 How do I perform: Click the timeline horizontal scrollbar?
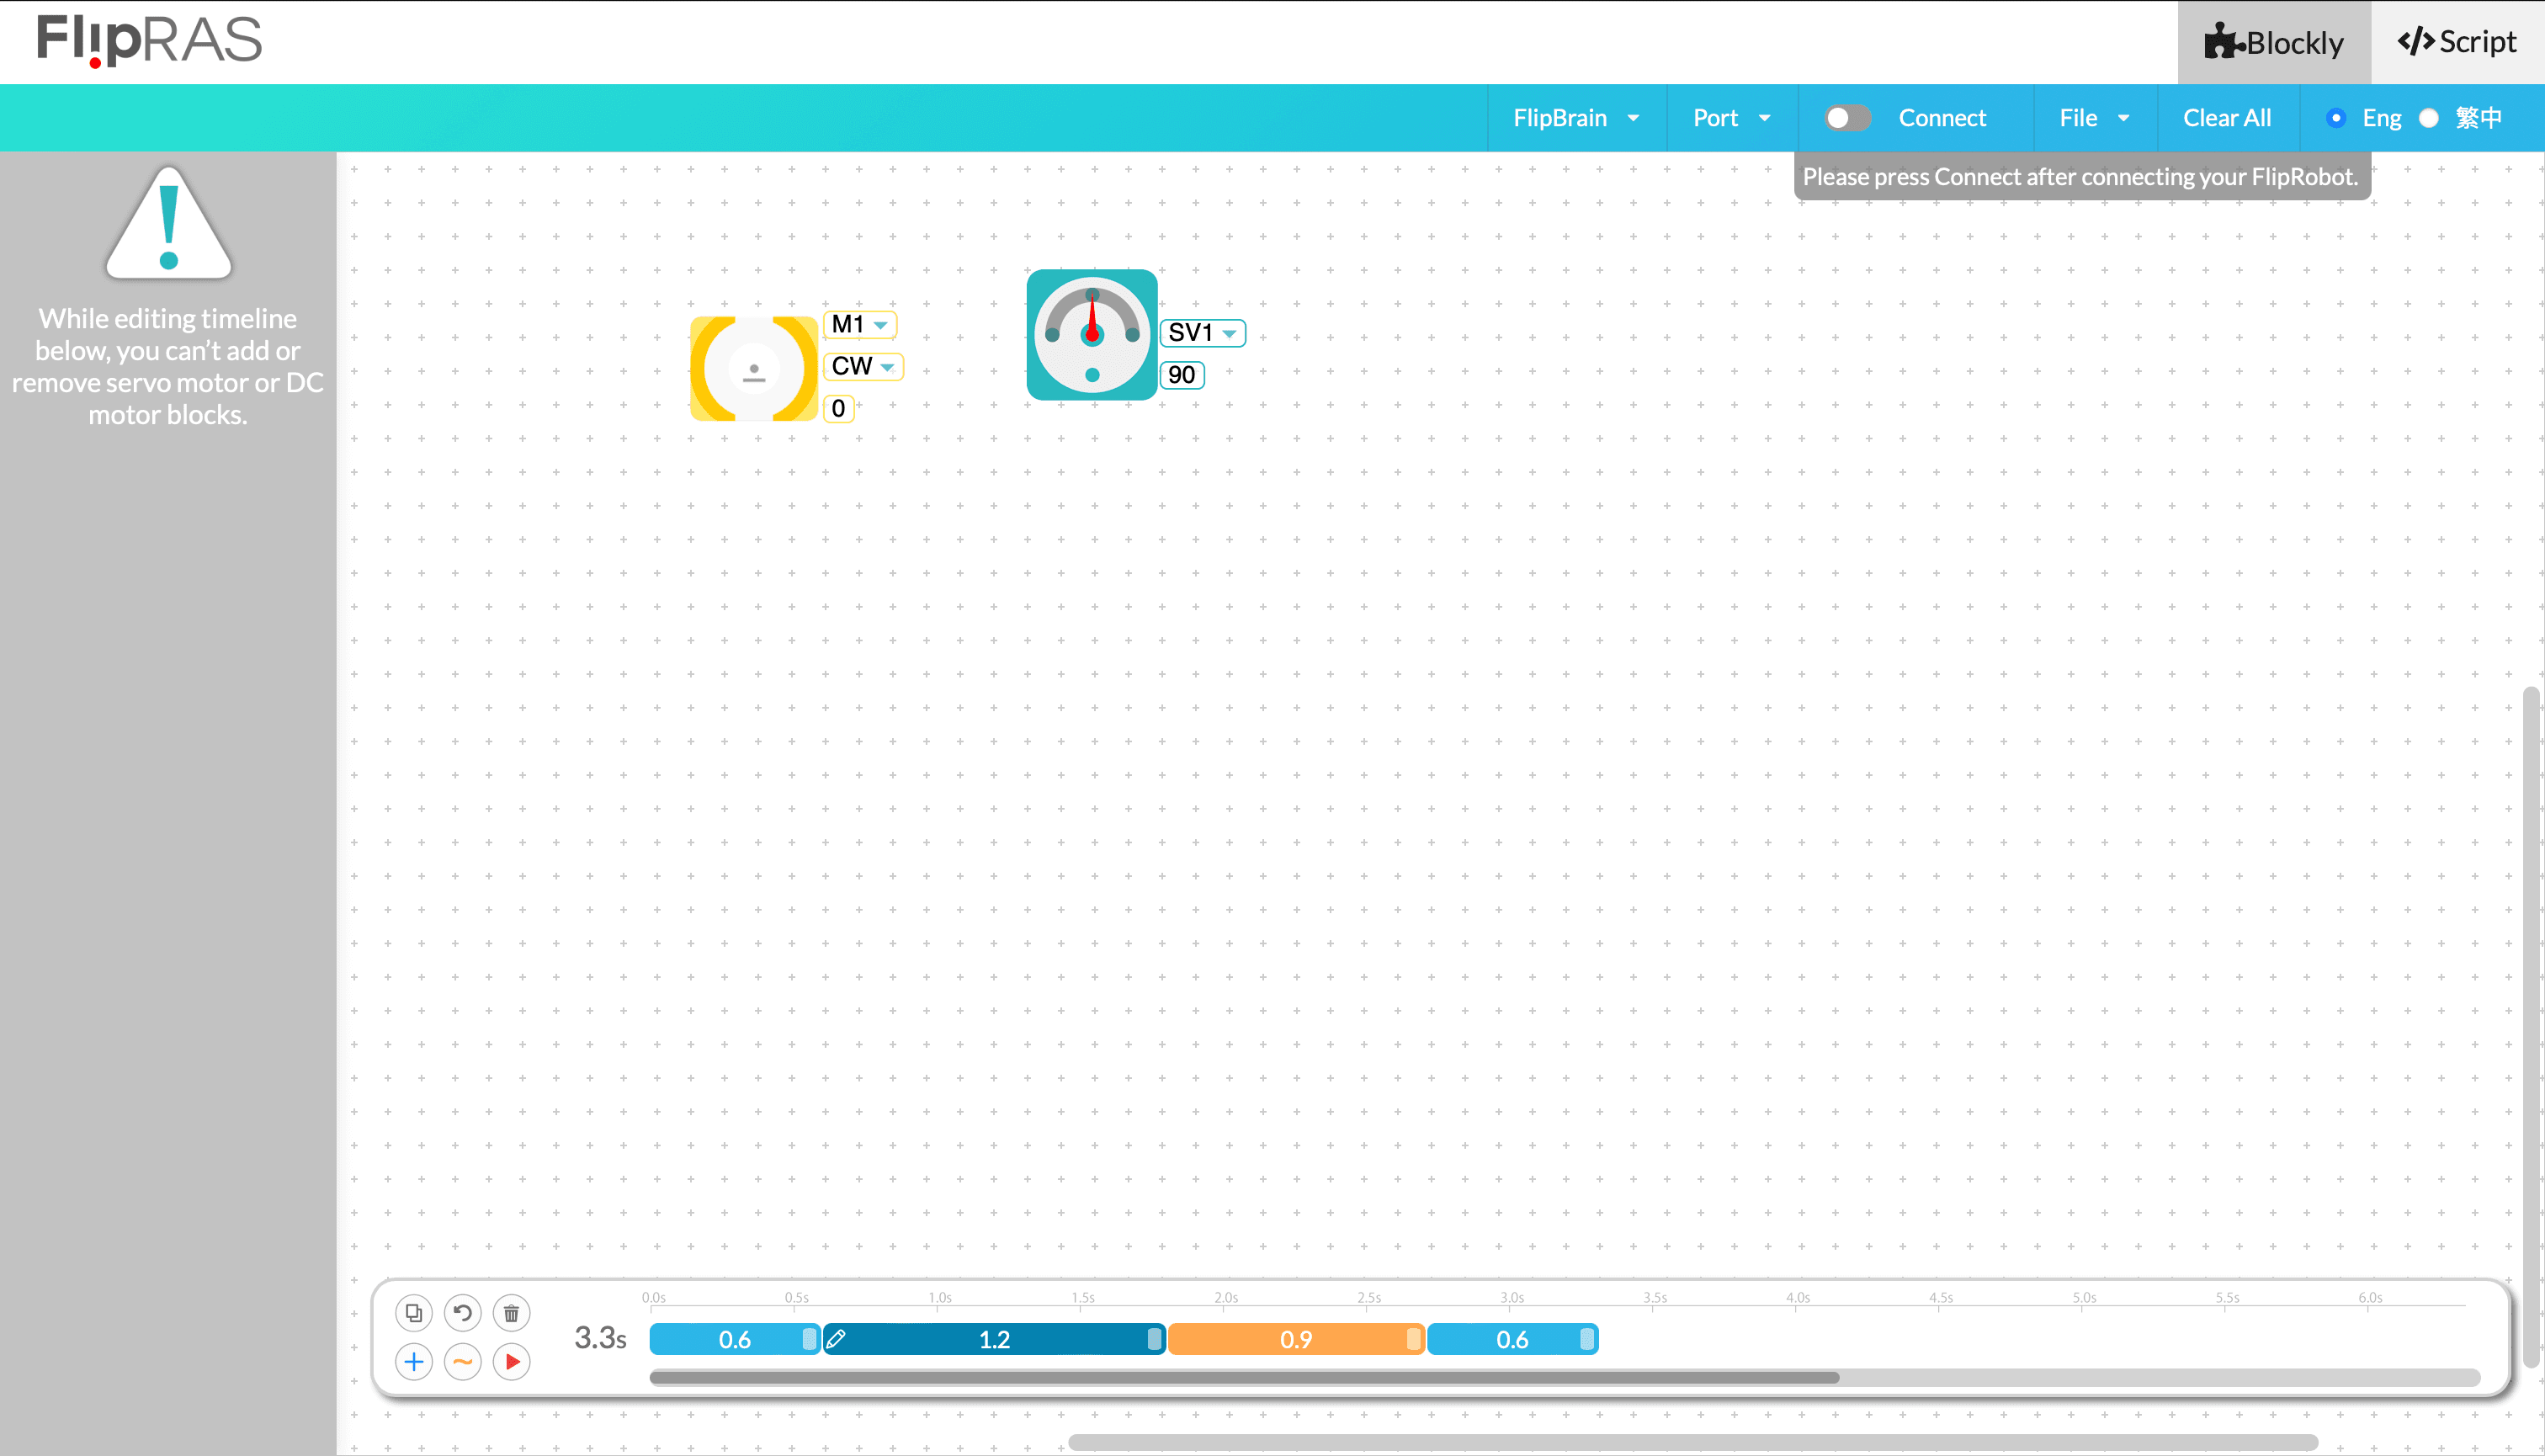point(1244,1378)
